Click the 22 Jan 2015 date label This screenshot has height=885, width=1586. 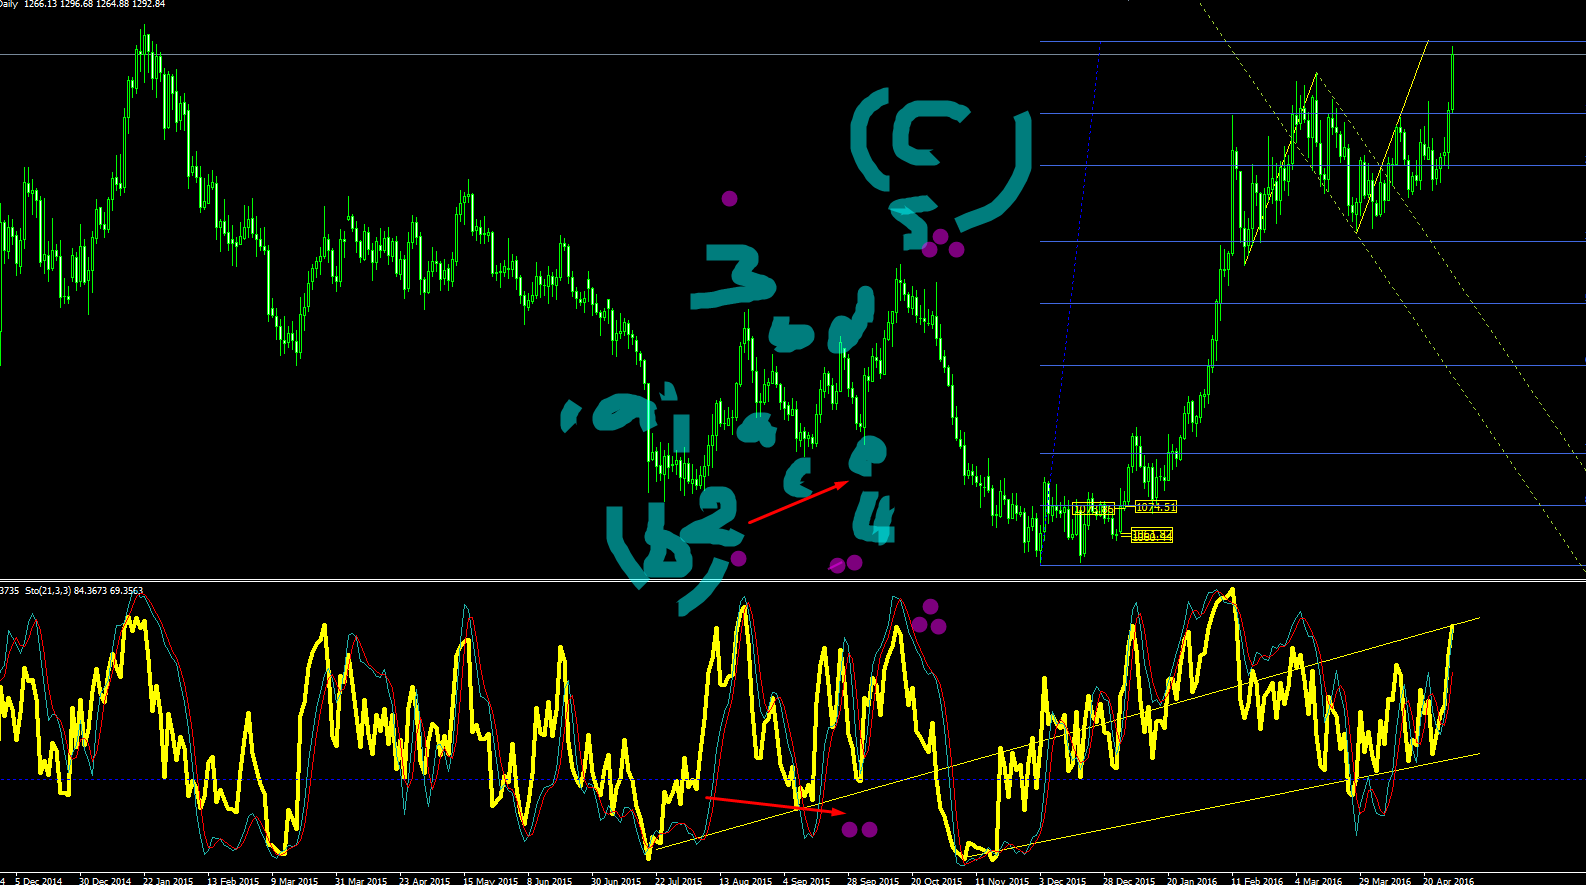point(168,881)
